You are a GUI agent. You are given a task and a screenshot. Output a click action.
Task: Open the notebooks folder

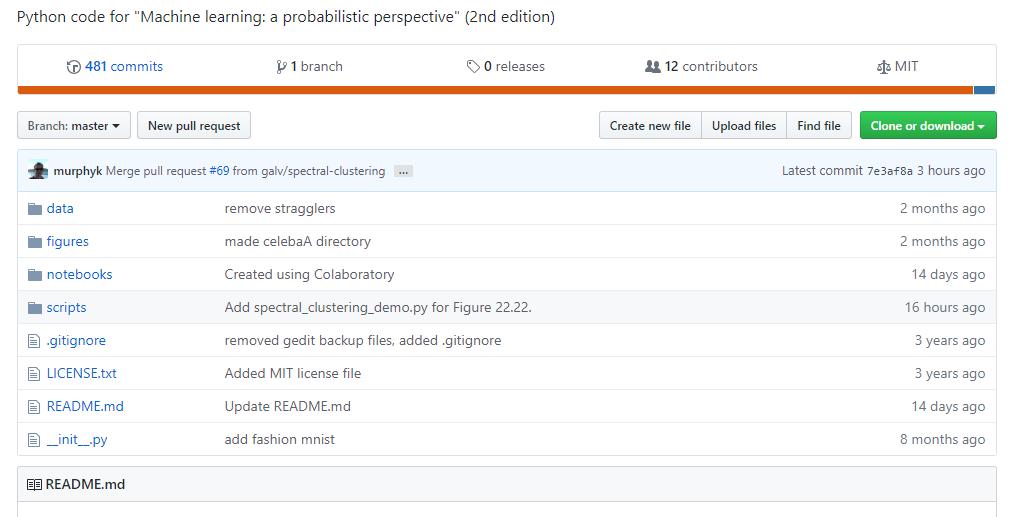pyautogui.click(x=79, y=274)
